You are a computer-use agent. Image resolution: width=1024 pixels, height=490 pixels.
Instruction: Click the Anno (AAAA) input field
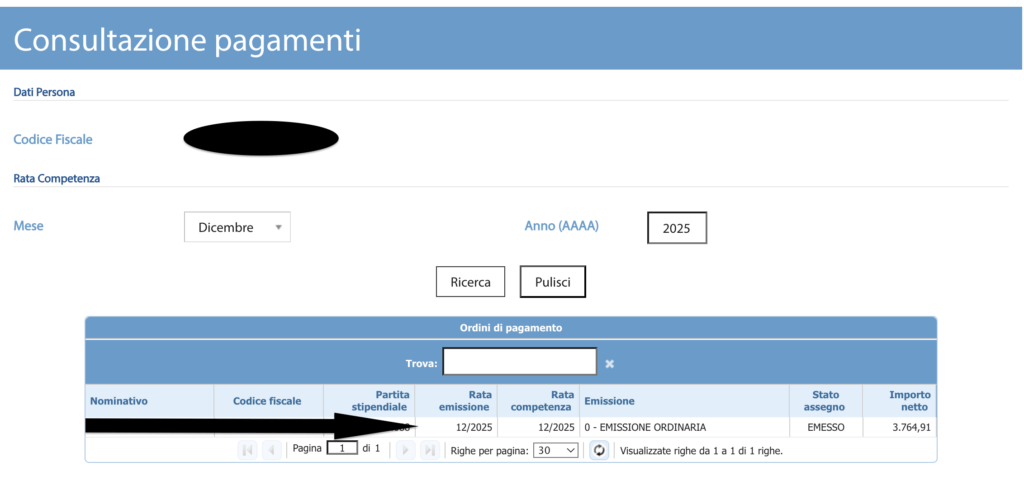pos(676,228)
